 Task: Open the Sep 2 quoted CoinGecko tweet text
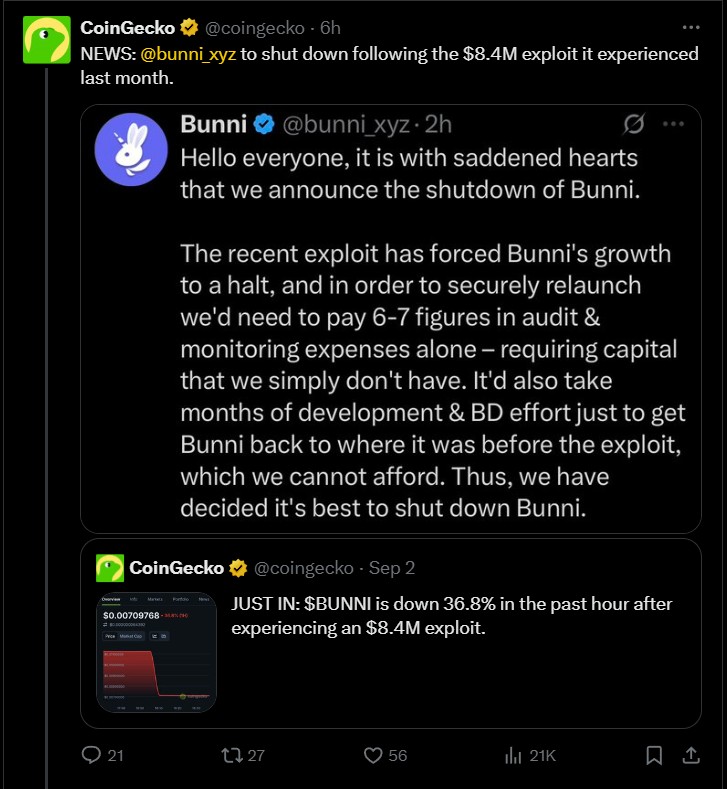pos(451,616)
